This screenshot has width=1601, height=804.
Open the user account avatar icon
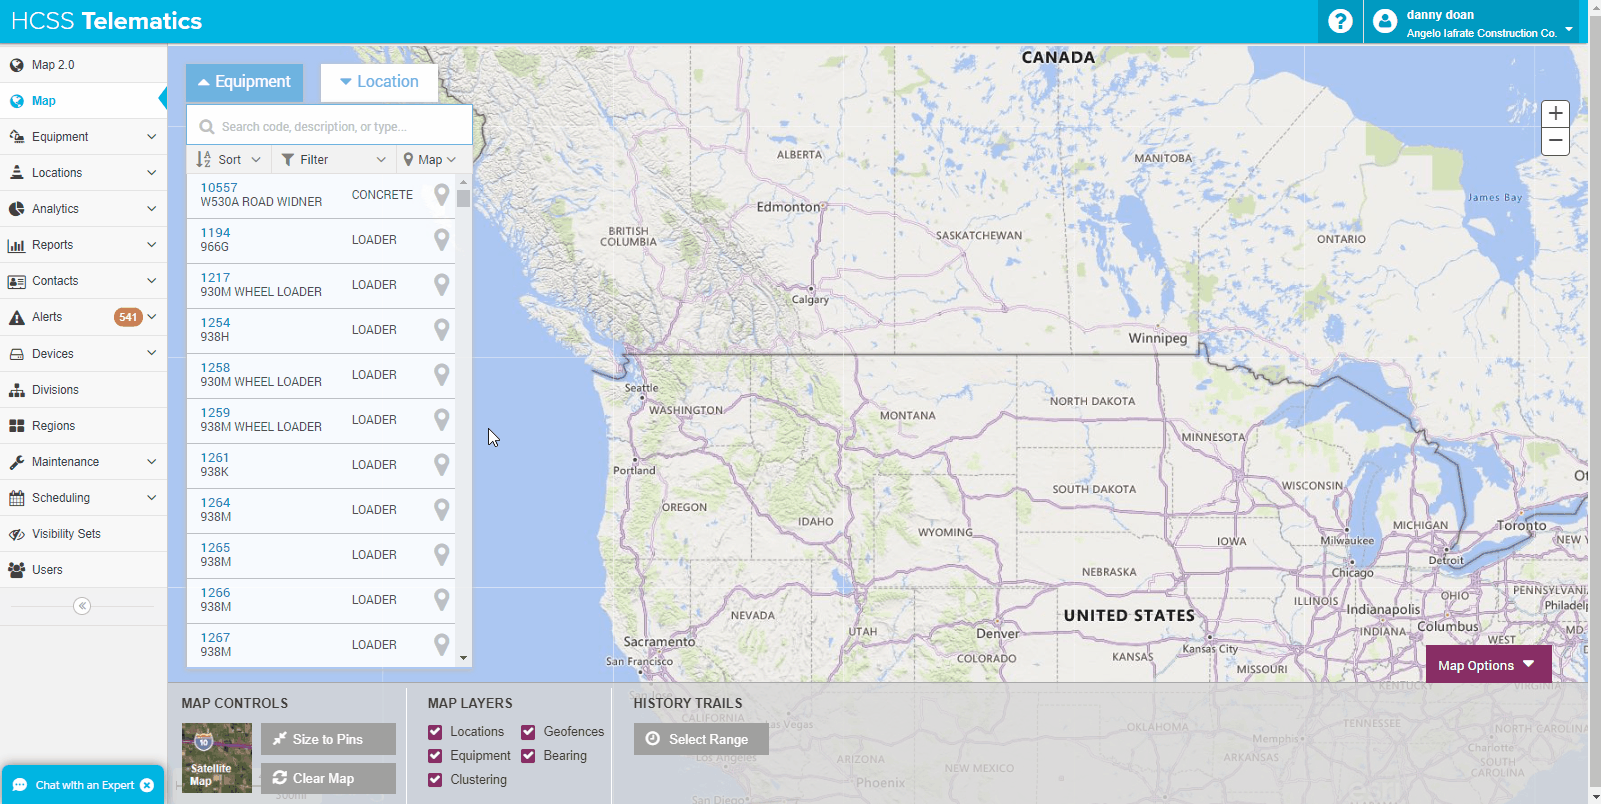pyautogui.click(x=1385, y=21)
